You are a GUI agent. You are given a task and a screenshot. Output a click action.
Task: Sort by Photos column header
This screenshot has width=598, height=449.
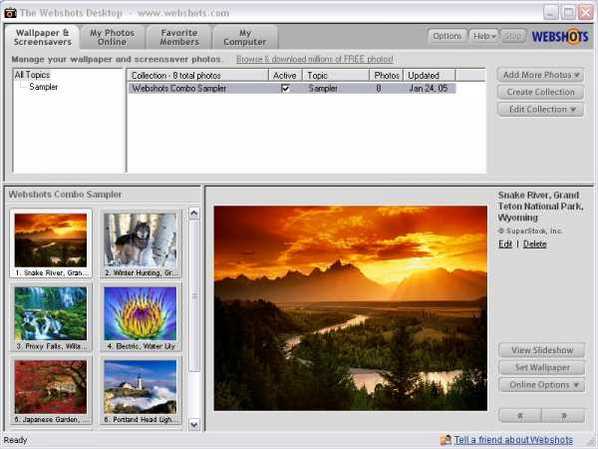(386, 75)
